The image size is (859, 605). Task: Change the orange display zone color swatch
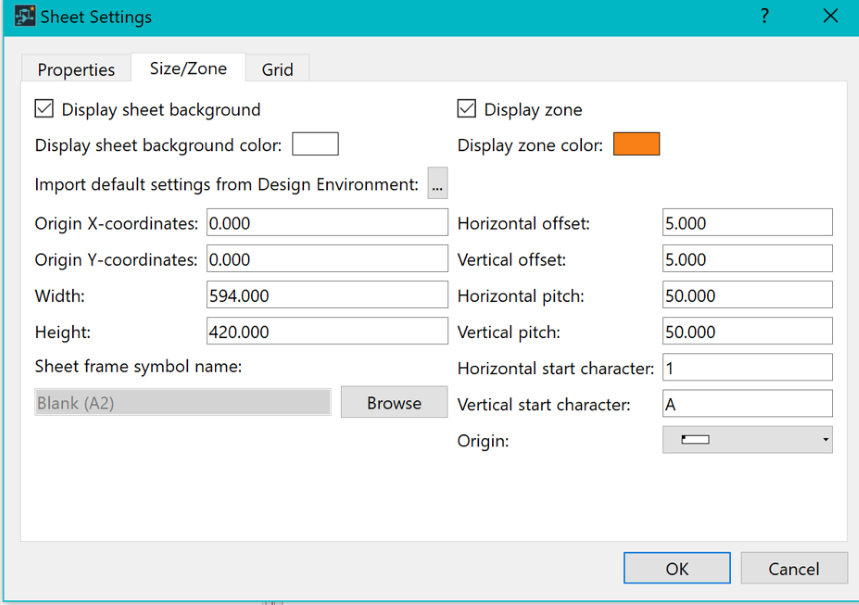tap(636, 144)
